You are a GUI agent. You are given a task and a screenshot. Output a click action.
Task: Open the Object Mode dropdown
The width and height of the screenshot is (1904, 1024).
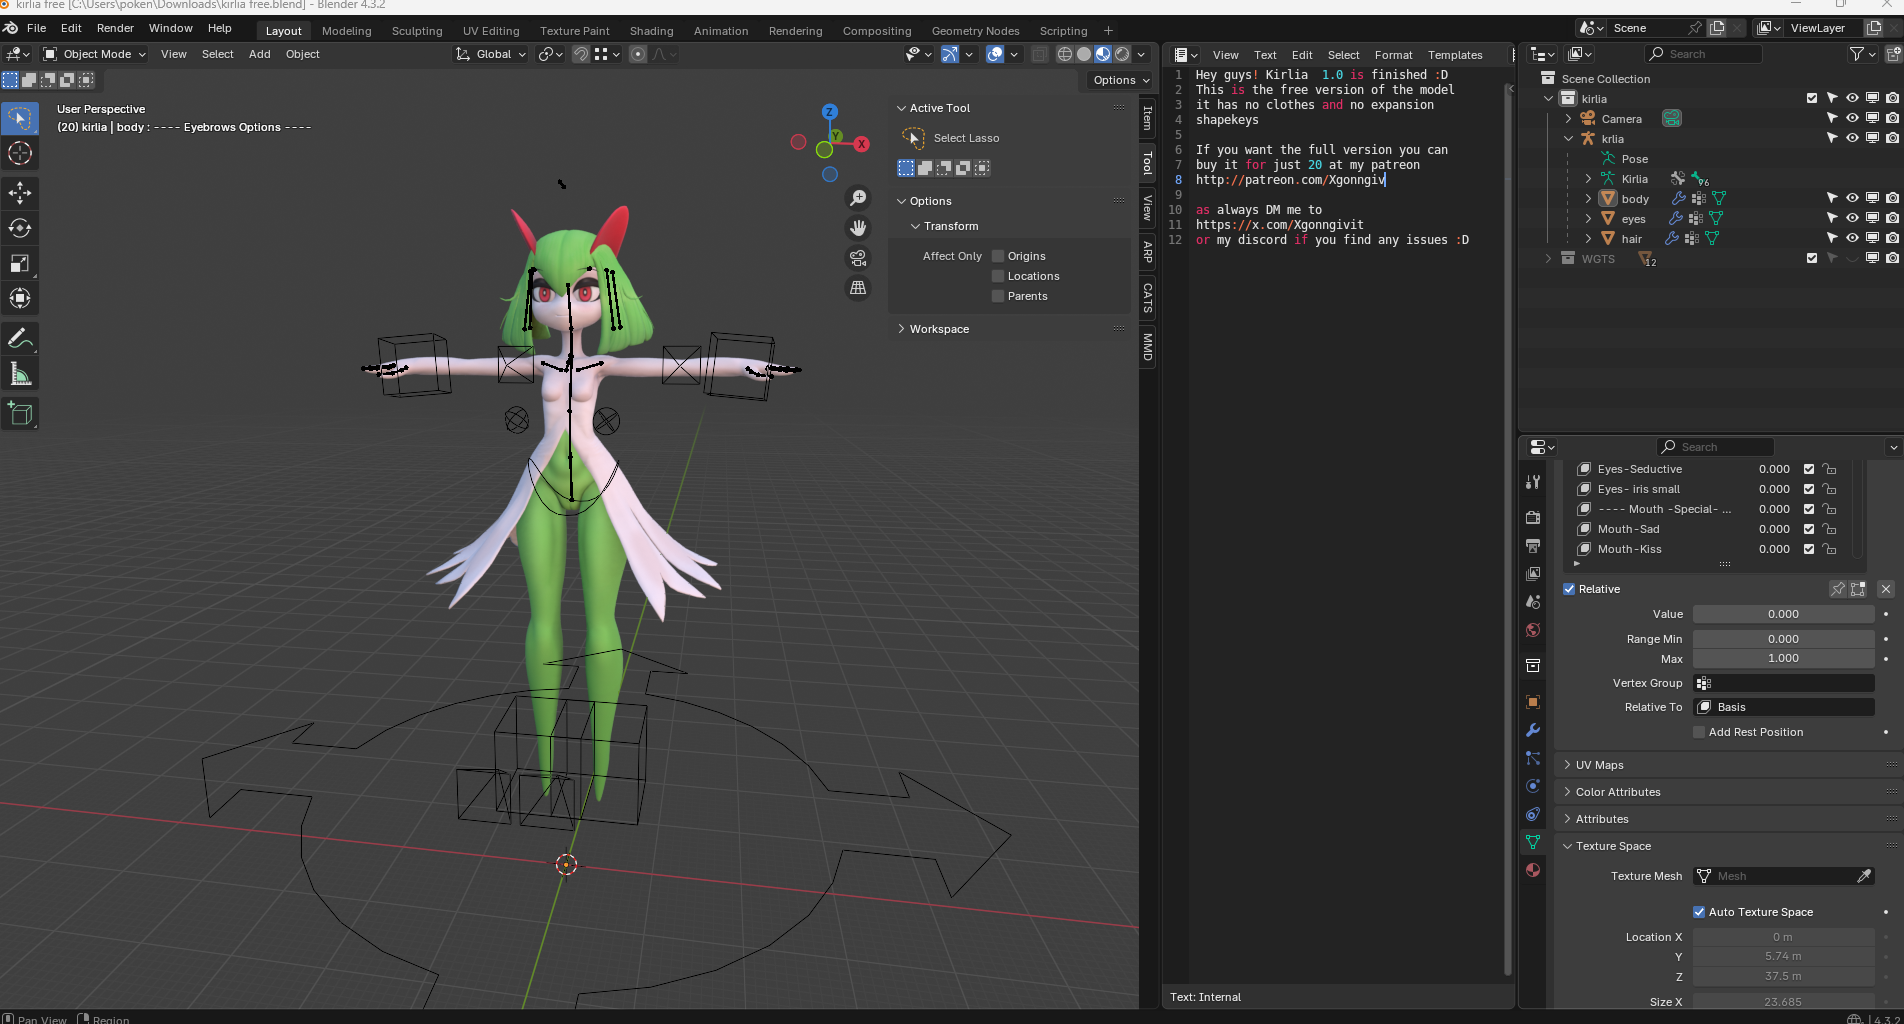point(95,54)
